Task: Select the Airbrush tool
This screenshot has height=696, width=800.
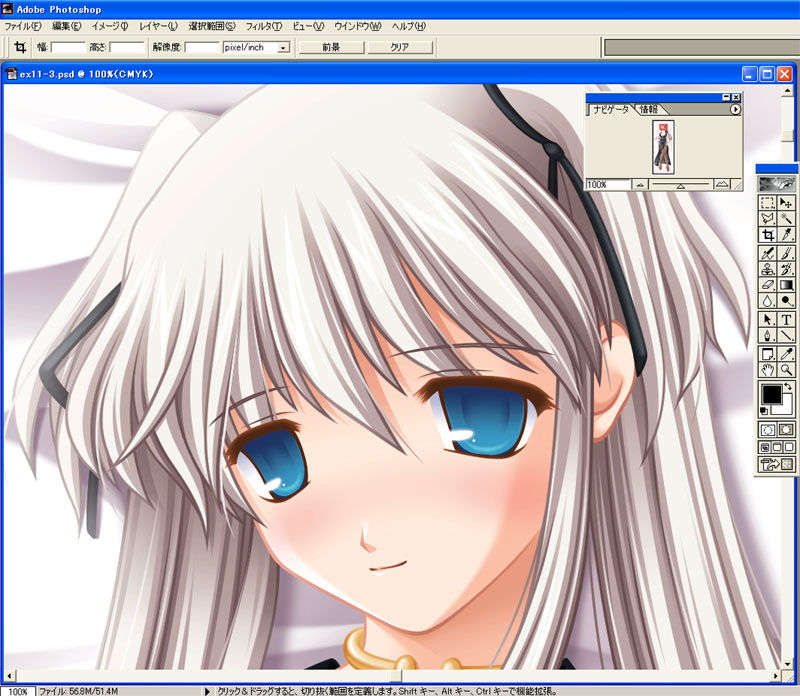Action: [767, 253]
